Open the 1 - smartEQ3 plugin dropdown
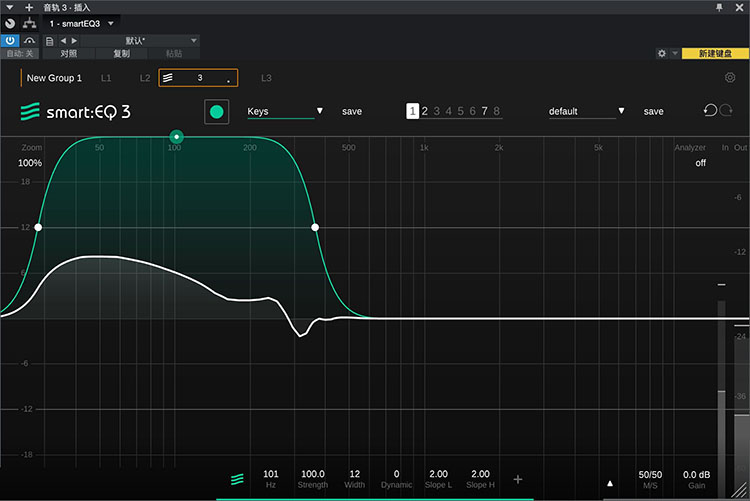The height and width of the screenshot is (501, 750). pos(81,23)
